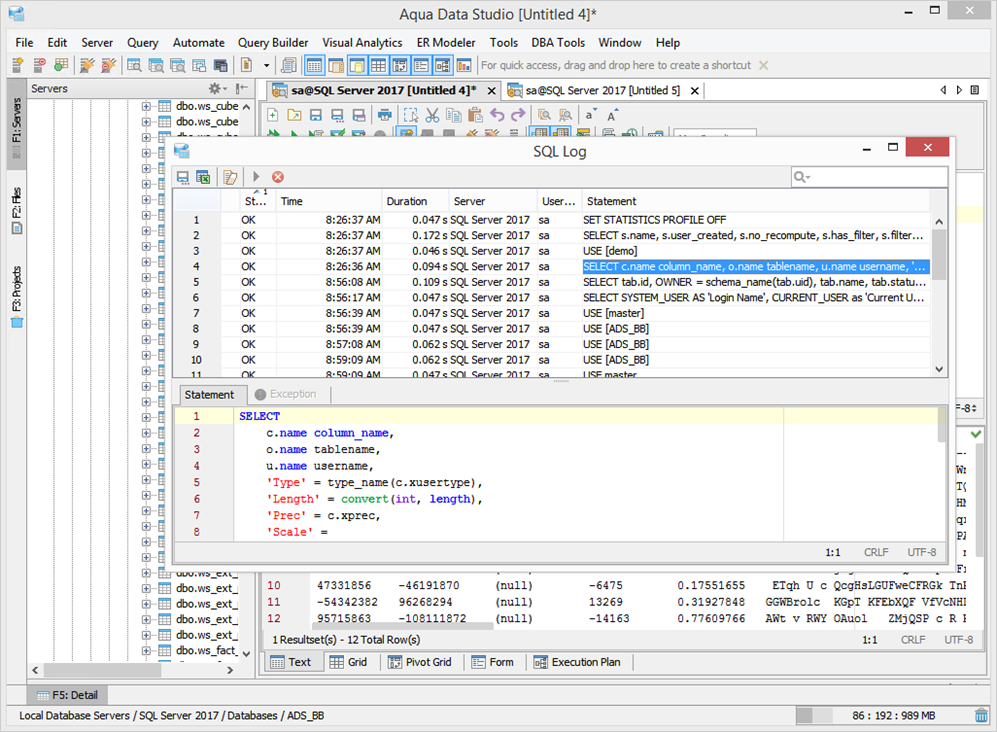Expand the first dbo.ws_cube tree node
This screenshot has height=732, width=997.
point(146,106)
